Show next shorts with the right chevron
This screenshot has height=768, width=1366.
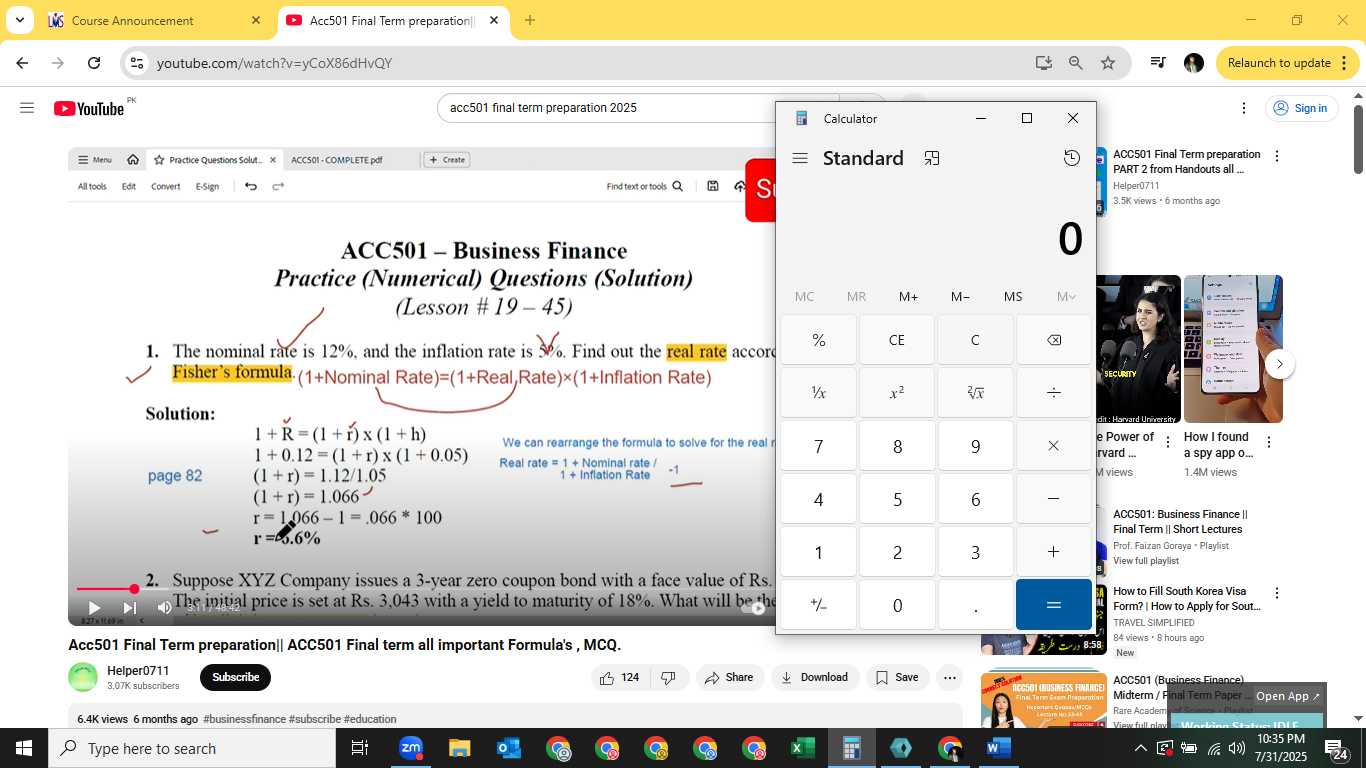coord(1280,364)
